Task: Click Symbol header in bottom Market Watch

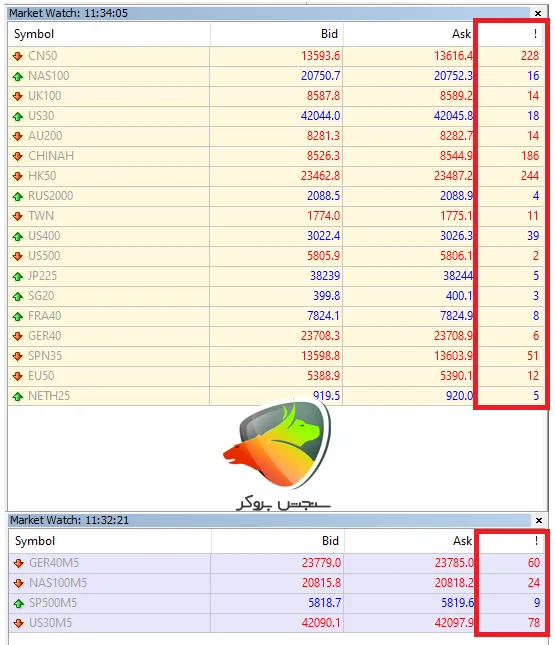Action: (110, 541)
